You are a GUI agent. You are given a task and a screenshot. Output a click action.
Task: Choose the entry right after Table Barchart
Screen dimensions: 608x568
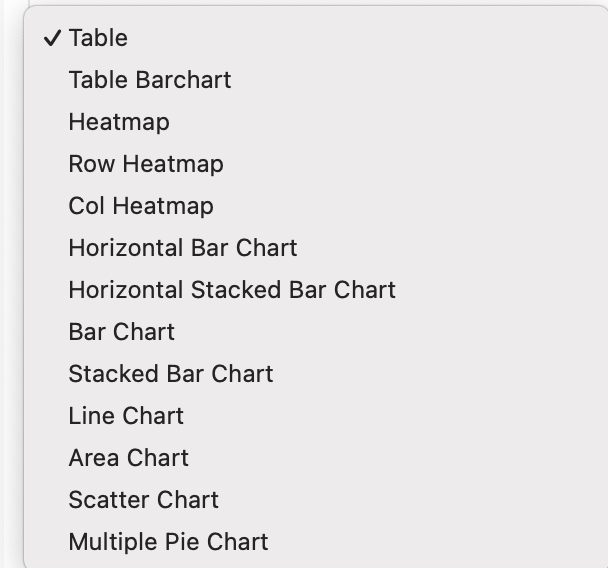point(119,122)
